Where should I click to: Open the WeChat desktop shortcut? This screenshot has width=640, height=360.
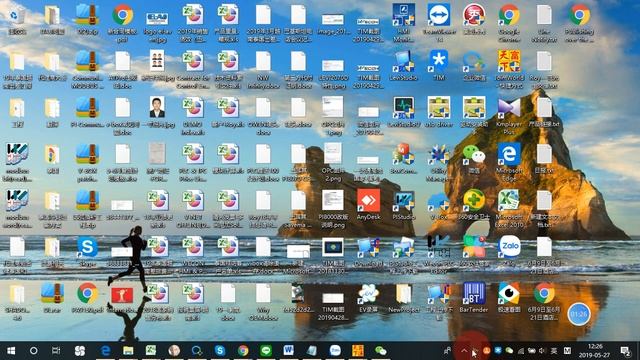click(x=474, y=155)
